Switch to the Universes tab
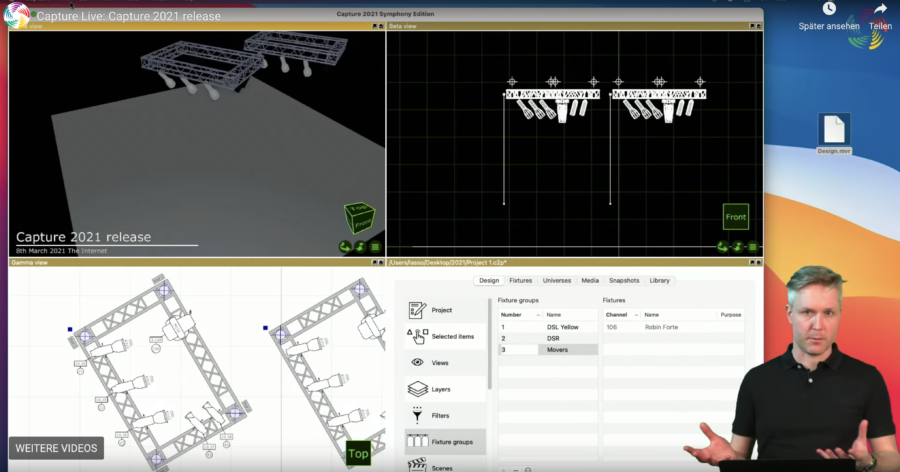 pyautogui.click(x=557, y=281)
